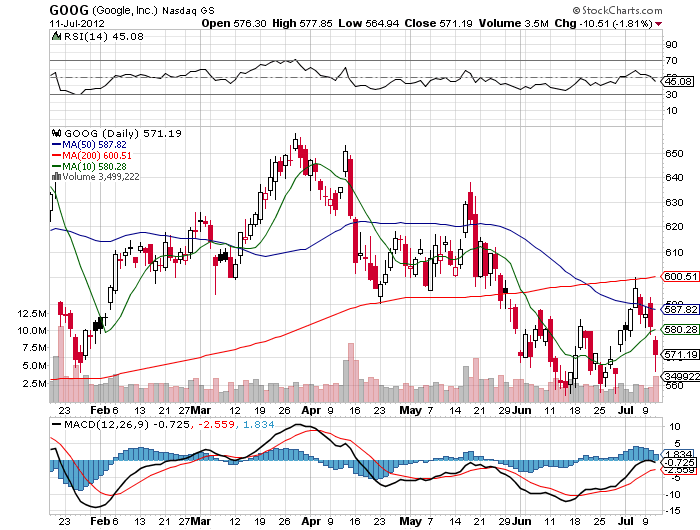Click the red down arrow beside change

pyautogui.click(x=658, y=24)
